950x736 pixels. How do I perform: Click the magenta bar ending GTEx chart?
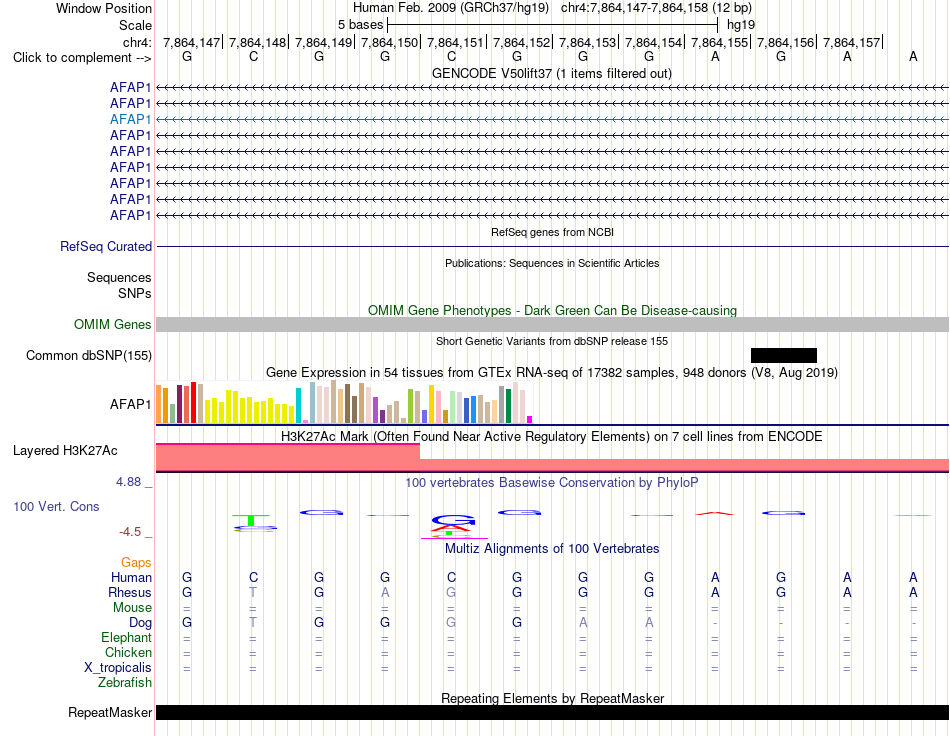[530, 419]
